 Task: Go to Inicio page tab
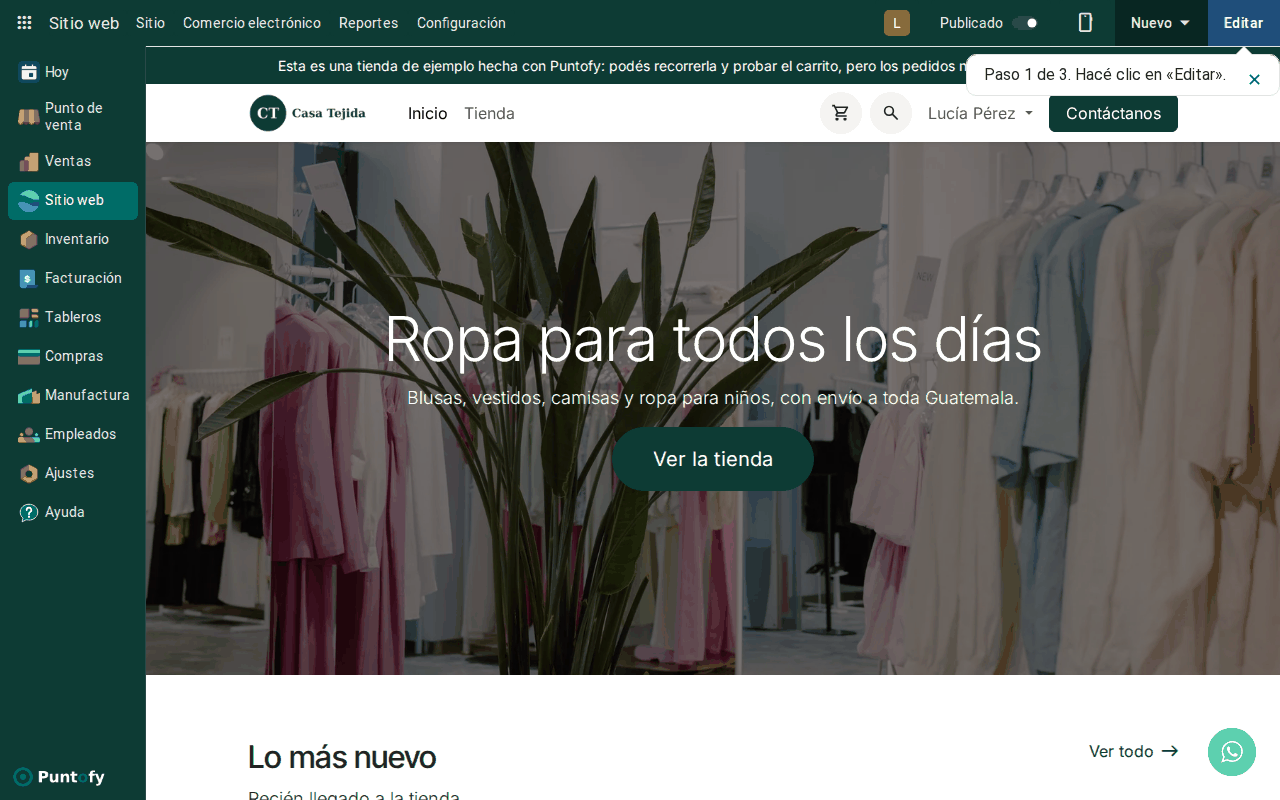click(x=428, y=113)
